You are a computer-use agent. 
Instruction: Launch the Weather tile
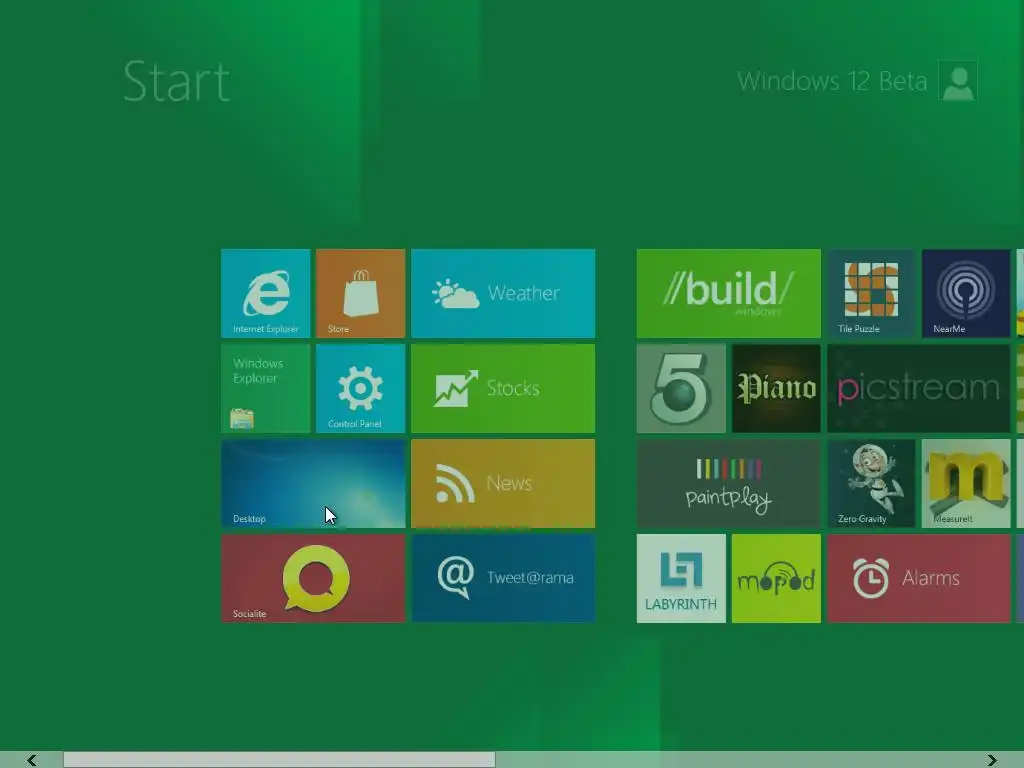coord(503,293)
